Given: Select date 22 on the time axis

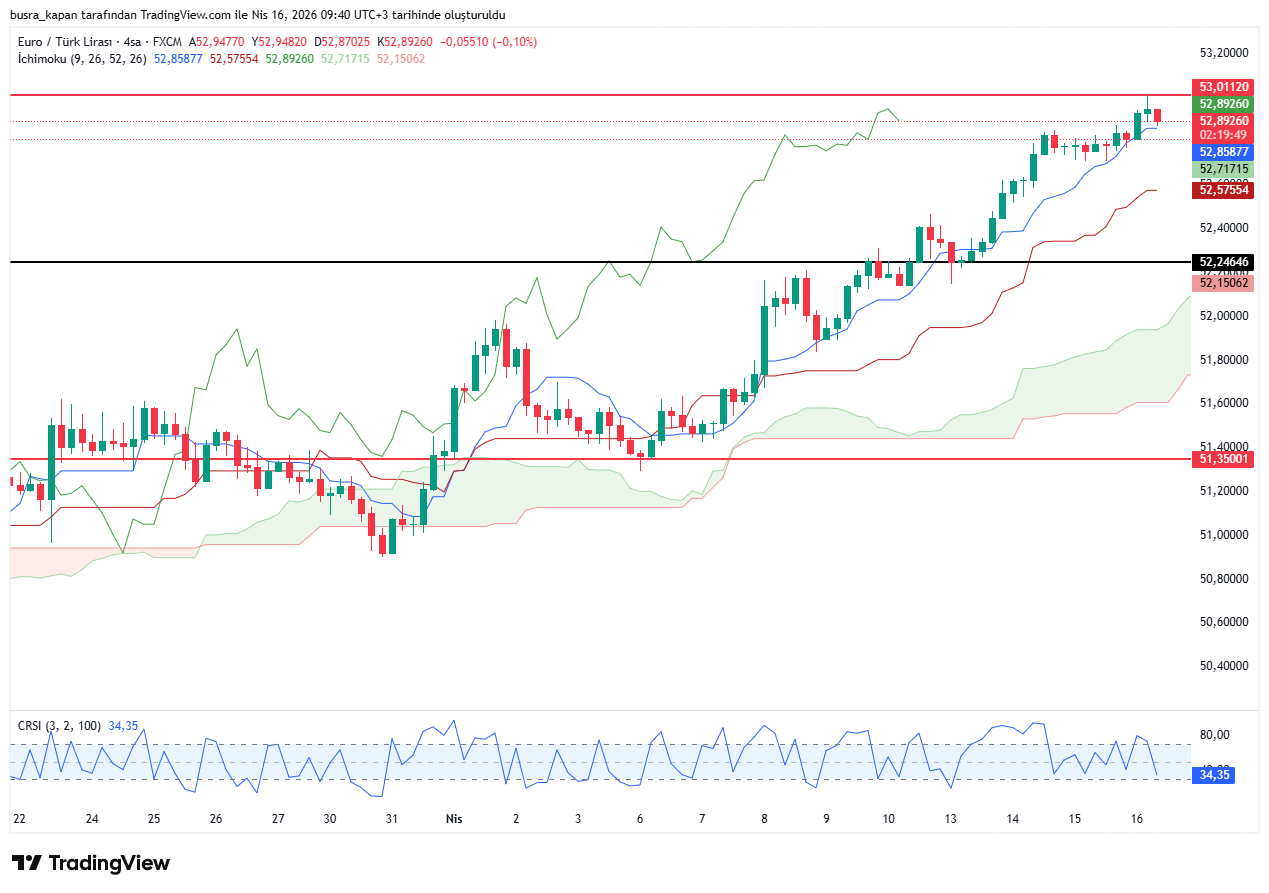Looking at the screenshot, I should pyautogui.click(x=19, y=819).
